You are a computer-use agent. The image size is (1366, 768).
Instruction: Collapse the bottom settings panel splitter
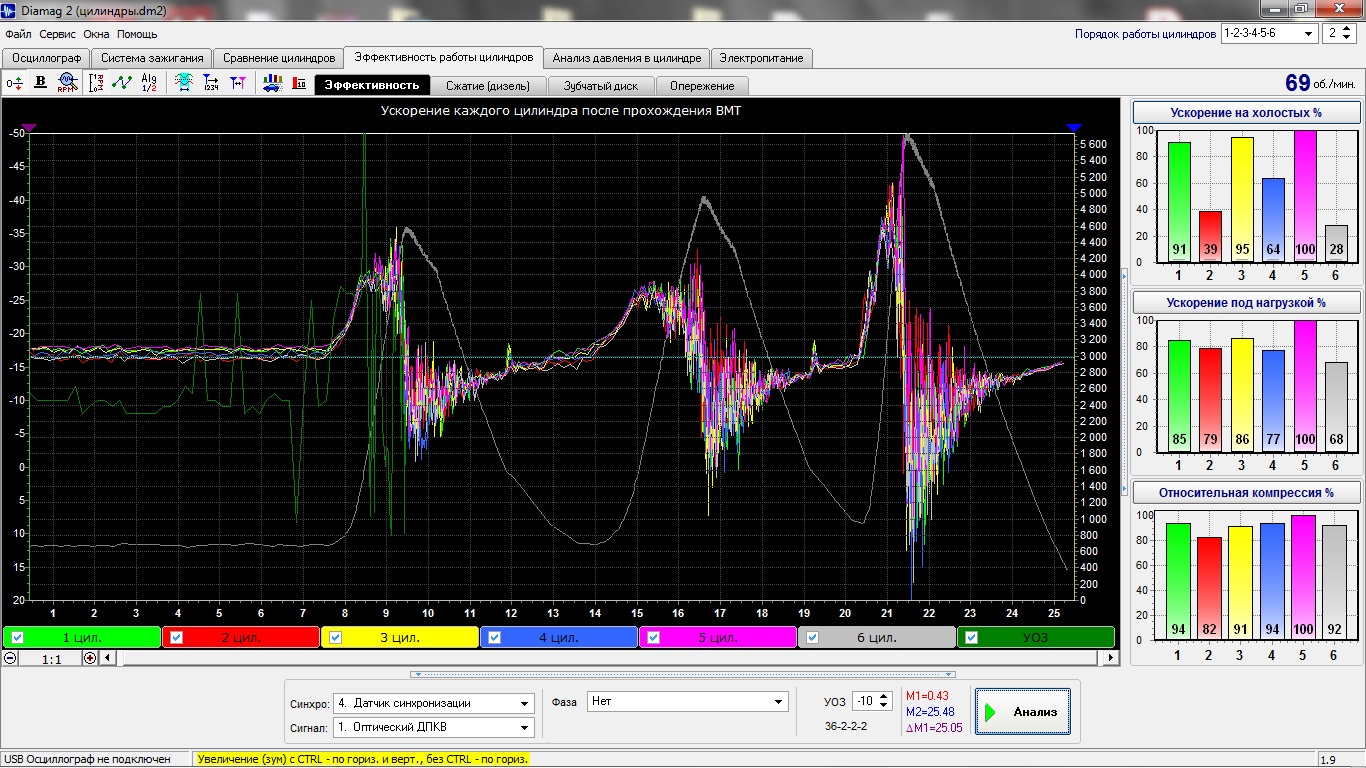[x=683, y=674]
